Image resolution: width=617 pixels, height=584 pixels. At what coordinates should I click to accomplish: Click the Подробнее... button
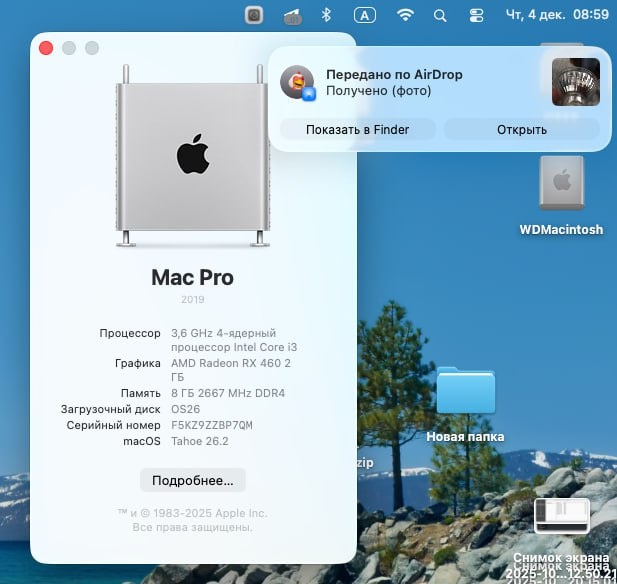(193, 480)
